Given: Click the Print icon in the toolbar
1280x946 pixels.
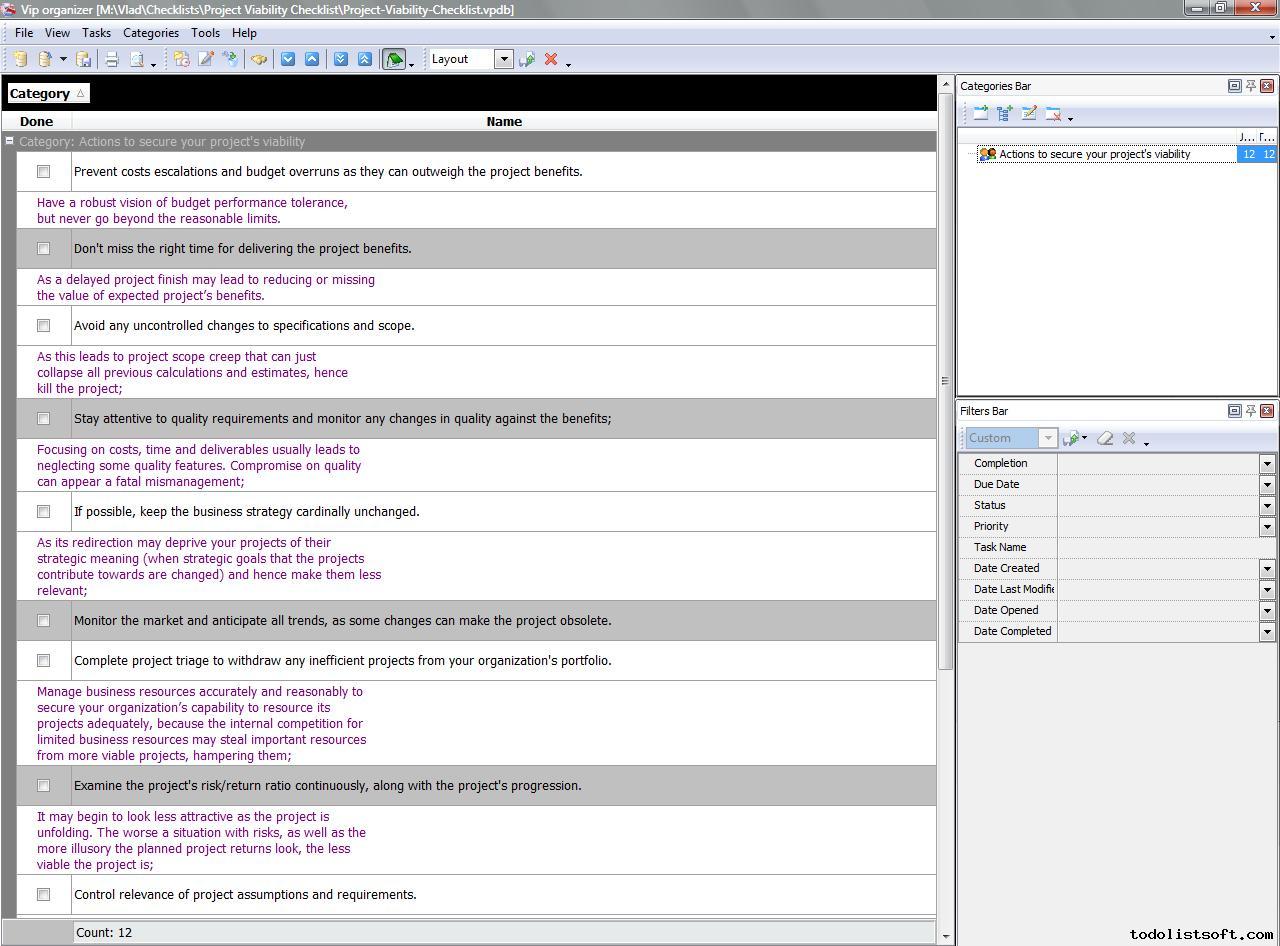Looking at the screenshot, I should tap(112, 60).
